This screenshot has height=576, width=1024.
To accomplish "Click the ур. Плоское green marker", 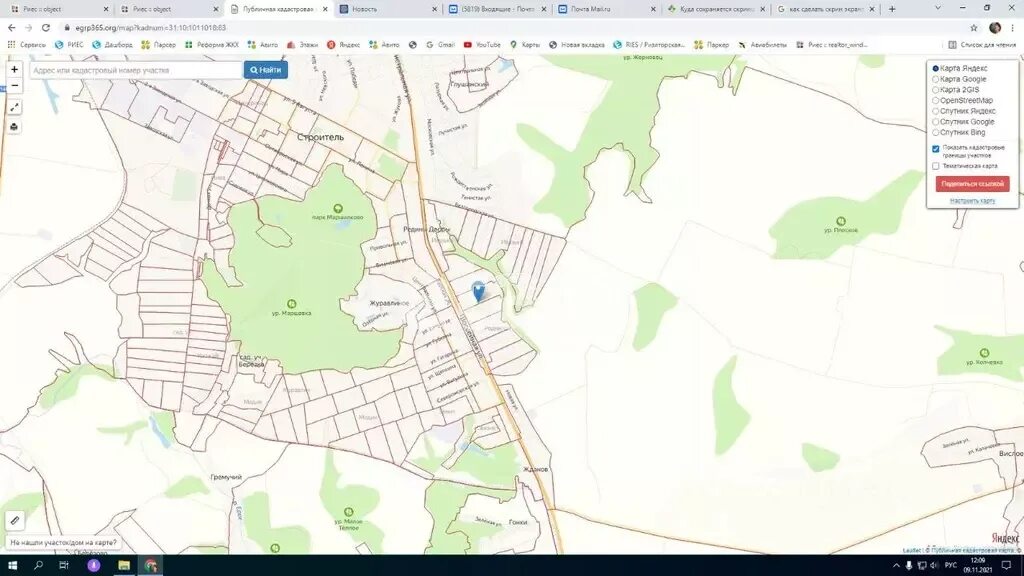I will (841, 221).
